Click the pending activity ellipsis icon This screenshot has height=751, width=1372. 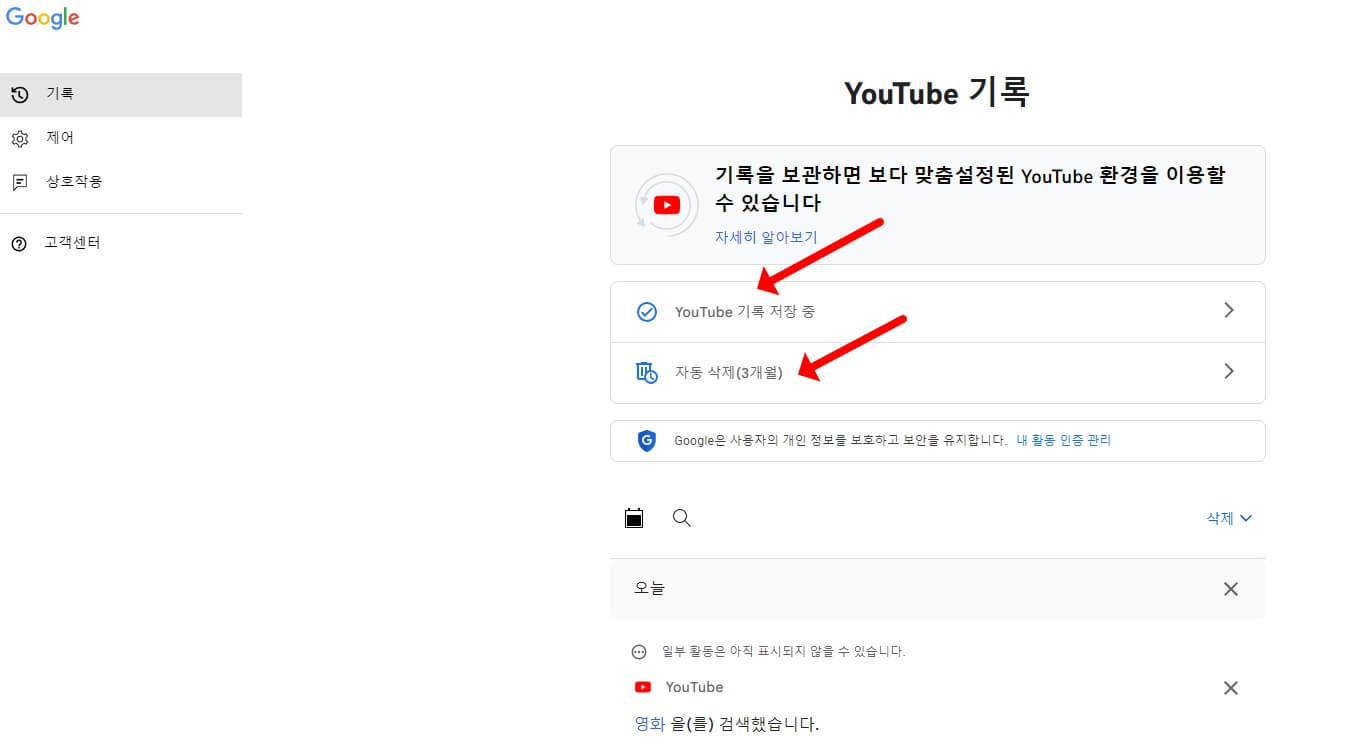[640, 652]
